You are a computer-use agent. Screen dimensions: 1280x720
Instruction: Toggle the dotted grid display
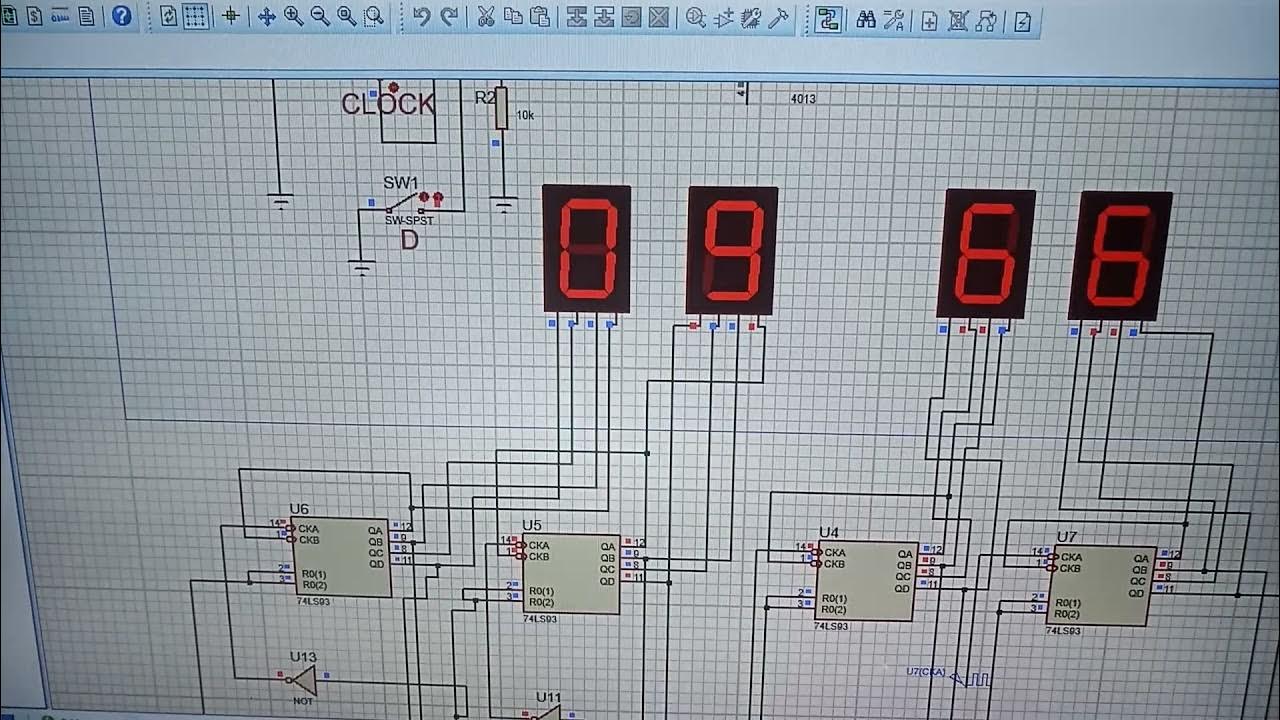[x=196, y=16]
